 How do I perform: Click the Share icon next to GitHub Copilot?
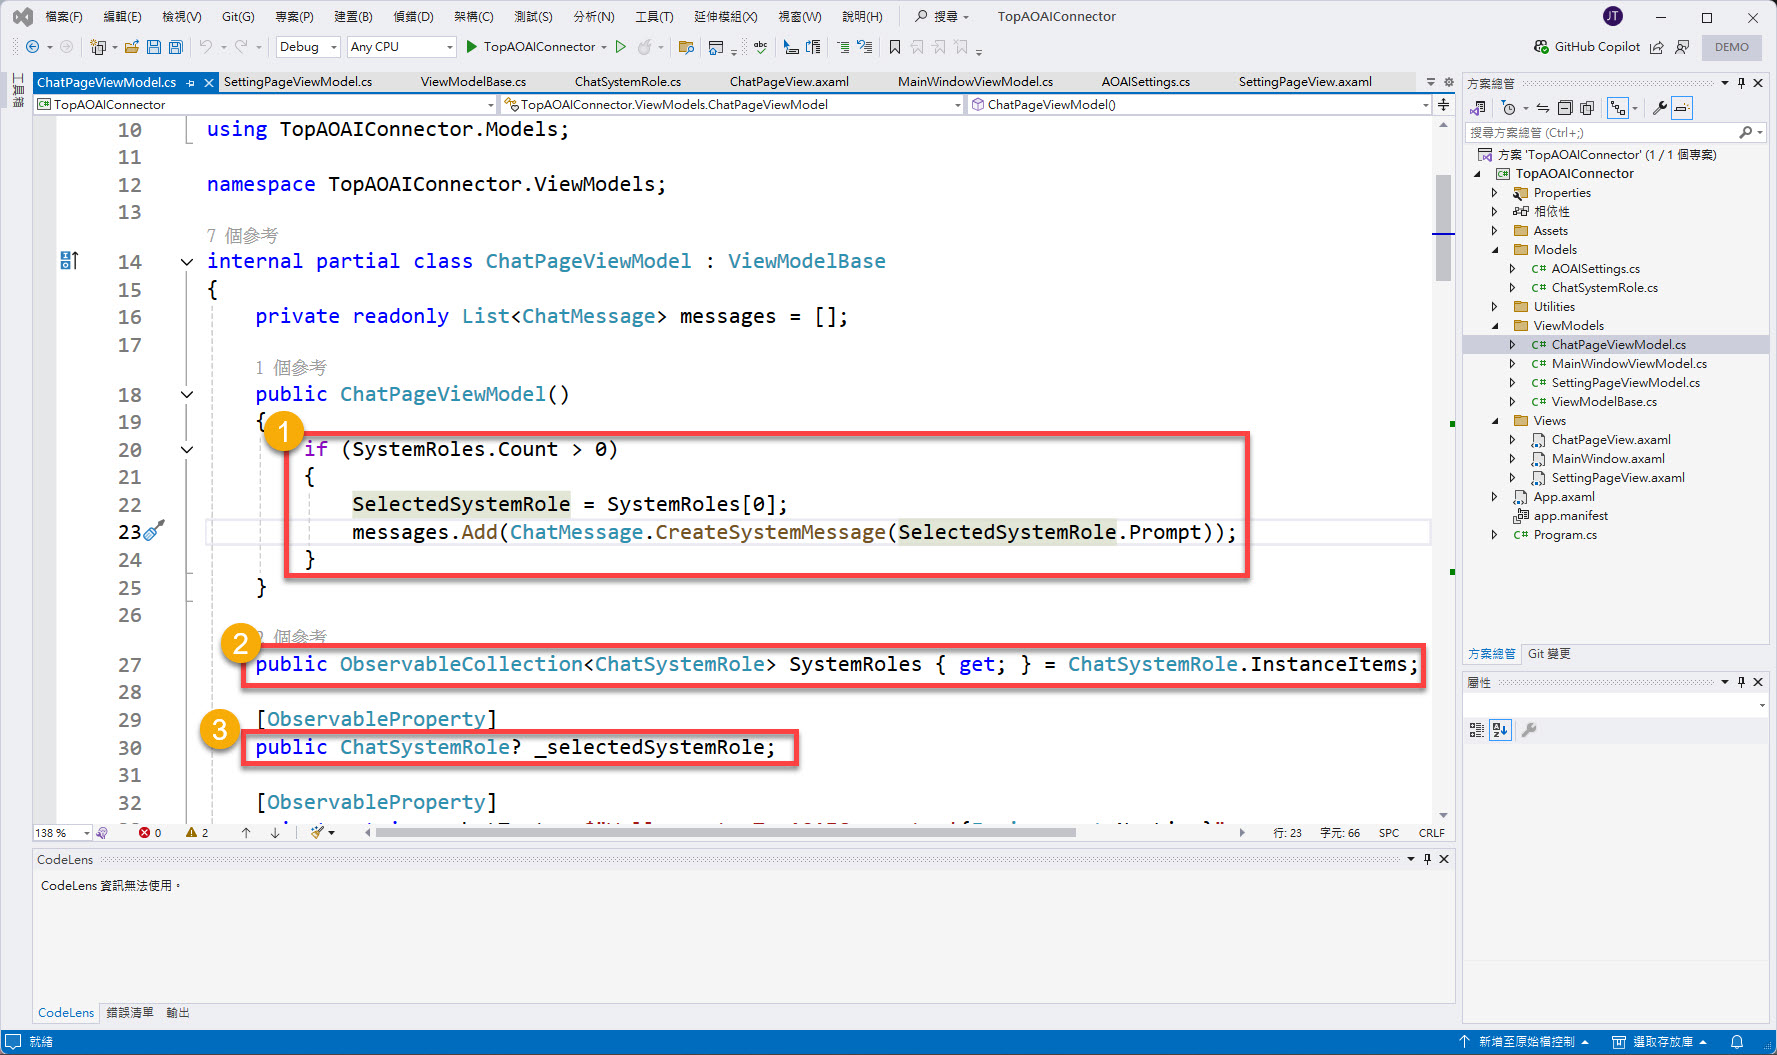[x=1657, y=47]
